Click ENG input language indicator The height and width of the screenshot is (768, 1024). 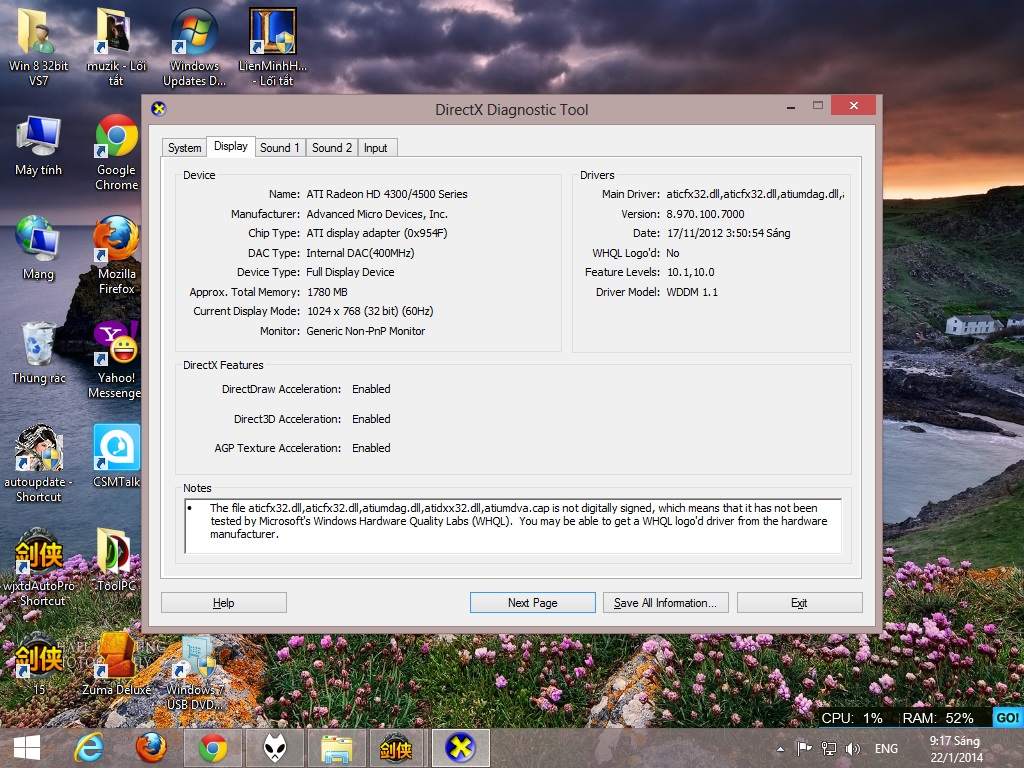[x=886, y=748]
